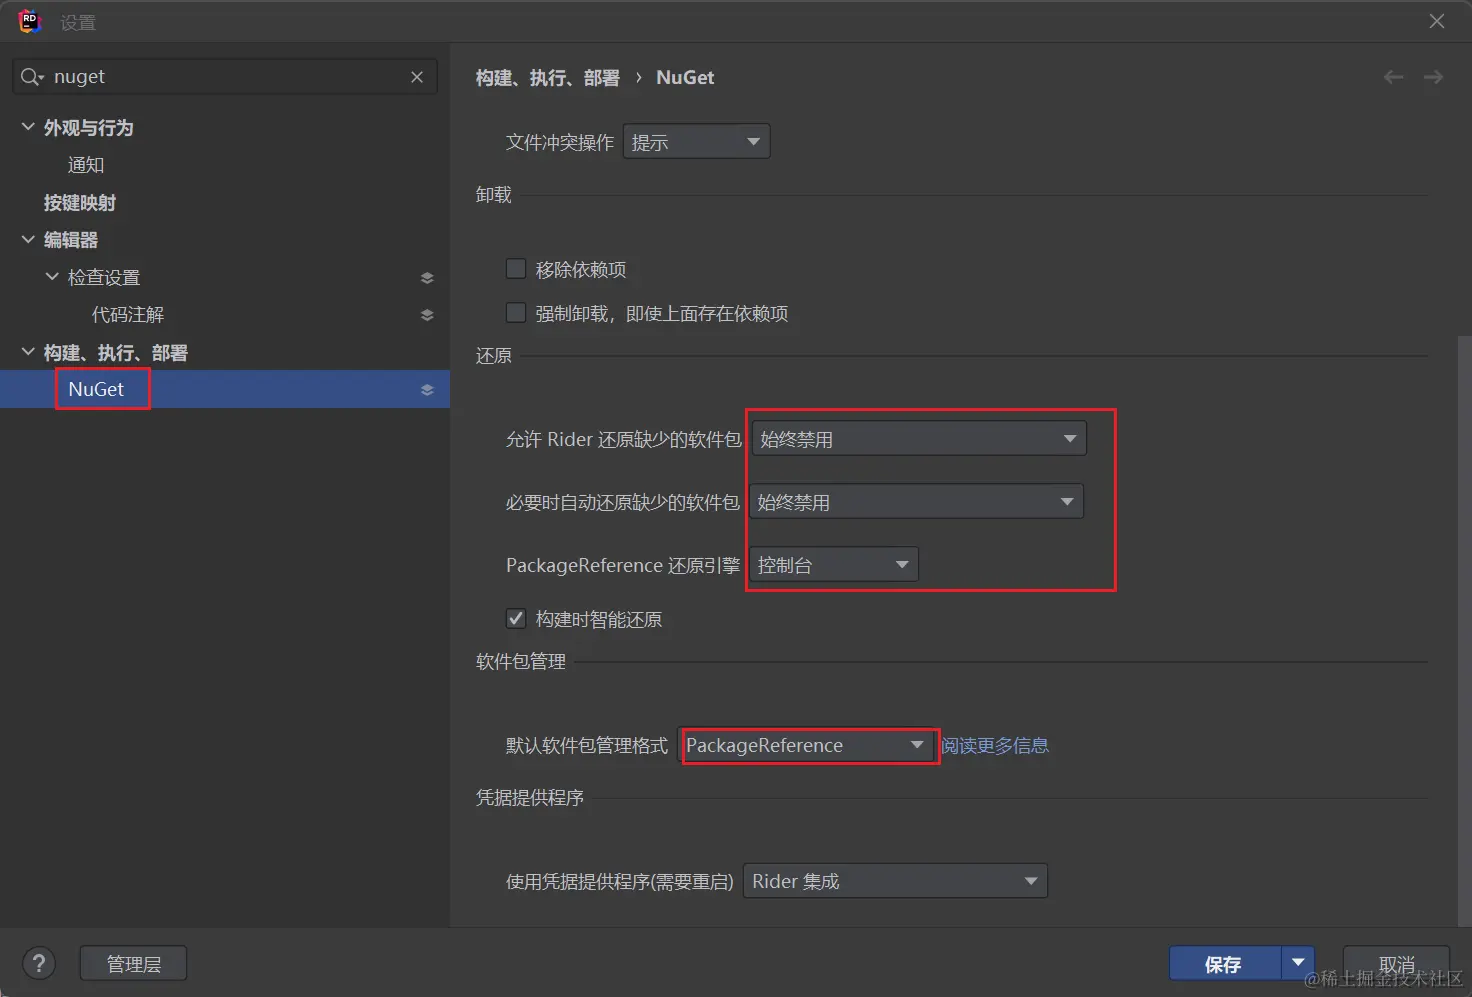1472x997 pixels.
Task: Select 代码注解 in settings tree
Action: pos(128,315)
